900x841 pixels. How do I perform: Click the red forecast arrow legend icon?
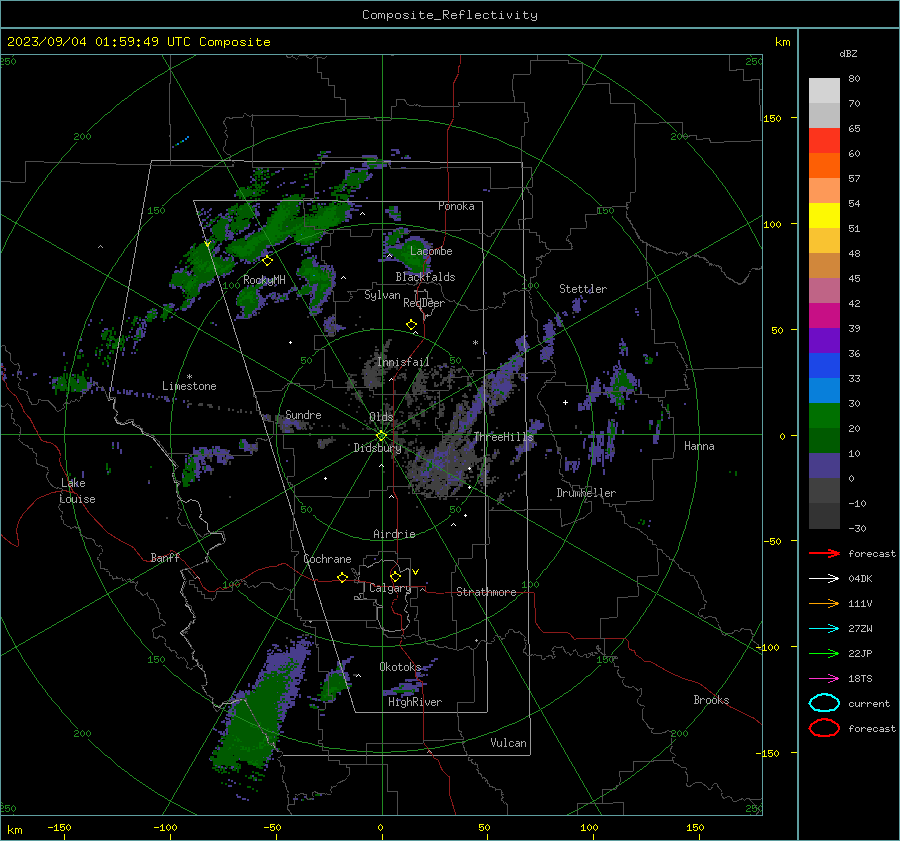824,553
